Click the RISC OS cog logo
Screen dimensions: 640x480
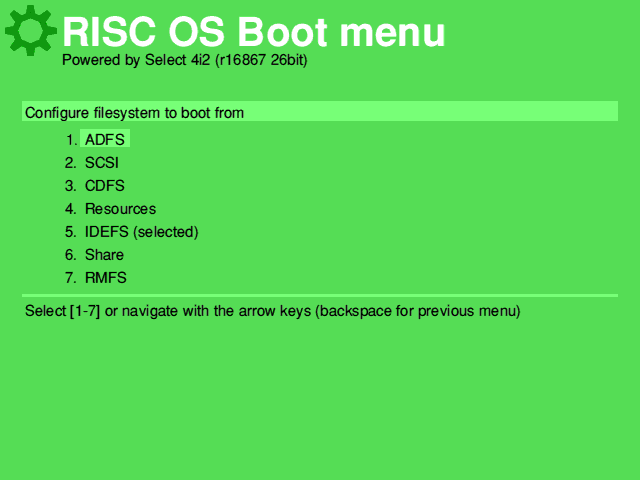tap(31, 31)
